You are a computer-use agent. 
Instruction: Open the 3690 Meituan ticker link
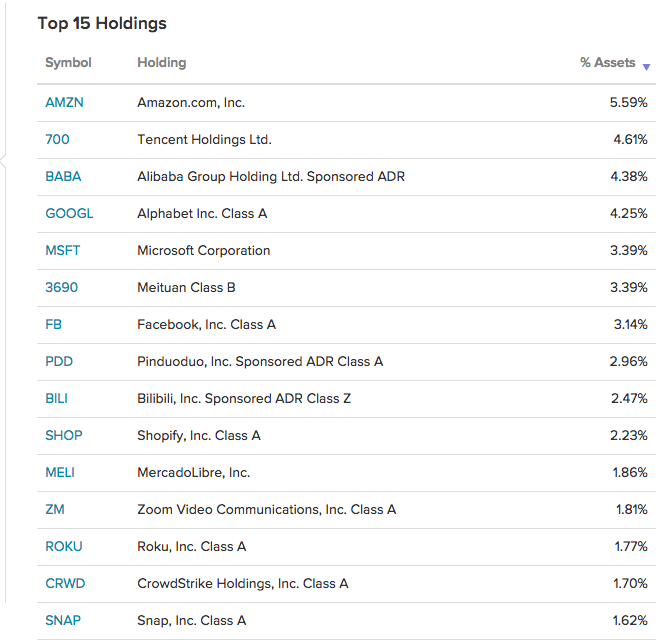[x=61, y=288]
